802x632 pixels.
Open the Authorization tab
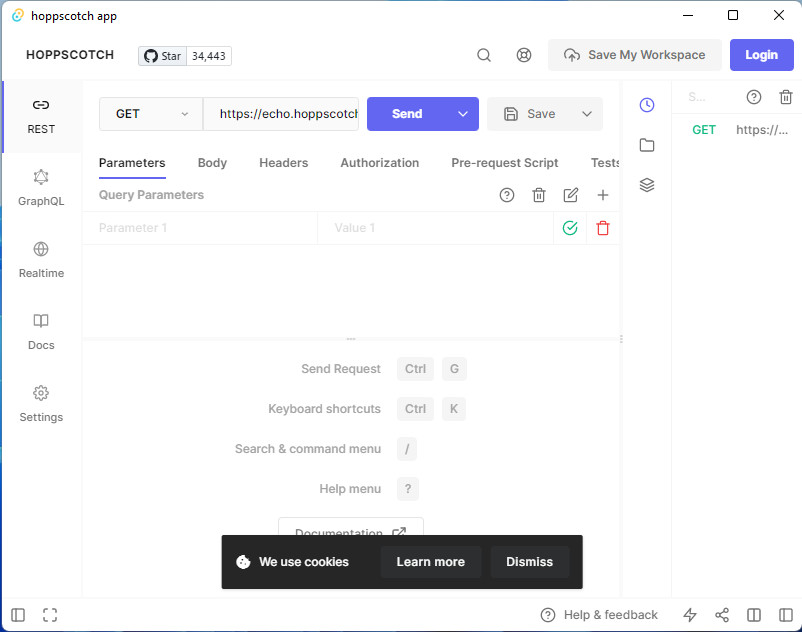click(380, 163)
